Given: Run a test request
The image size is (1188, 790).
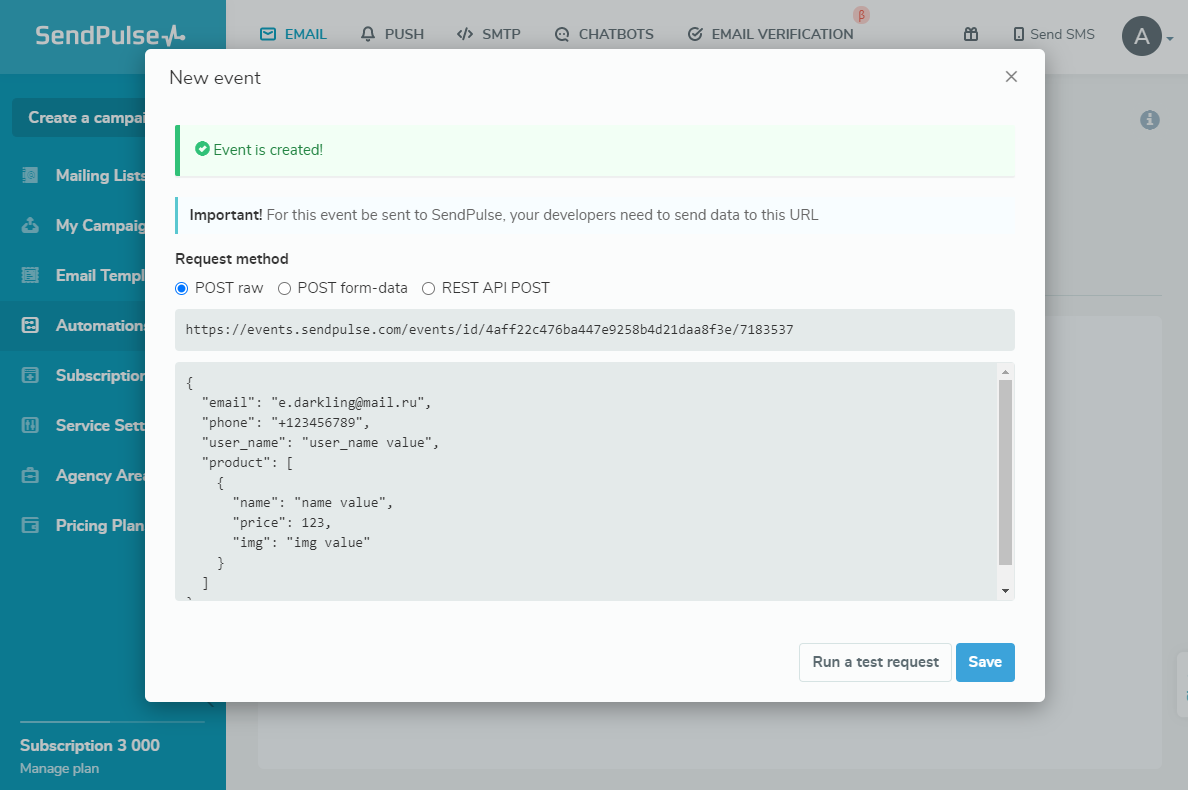Looking at the screenshot, I should [x=875, y=662].
